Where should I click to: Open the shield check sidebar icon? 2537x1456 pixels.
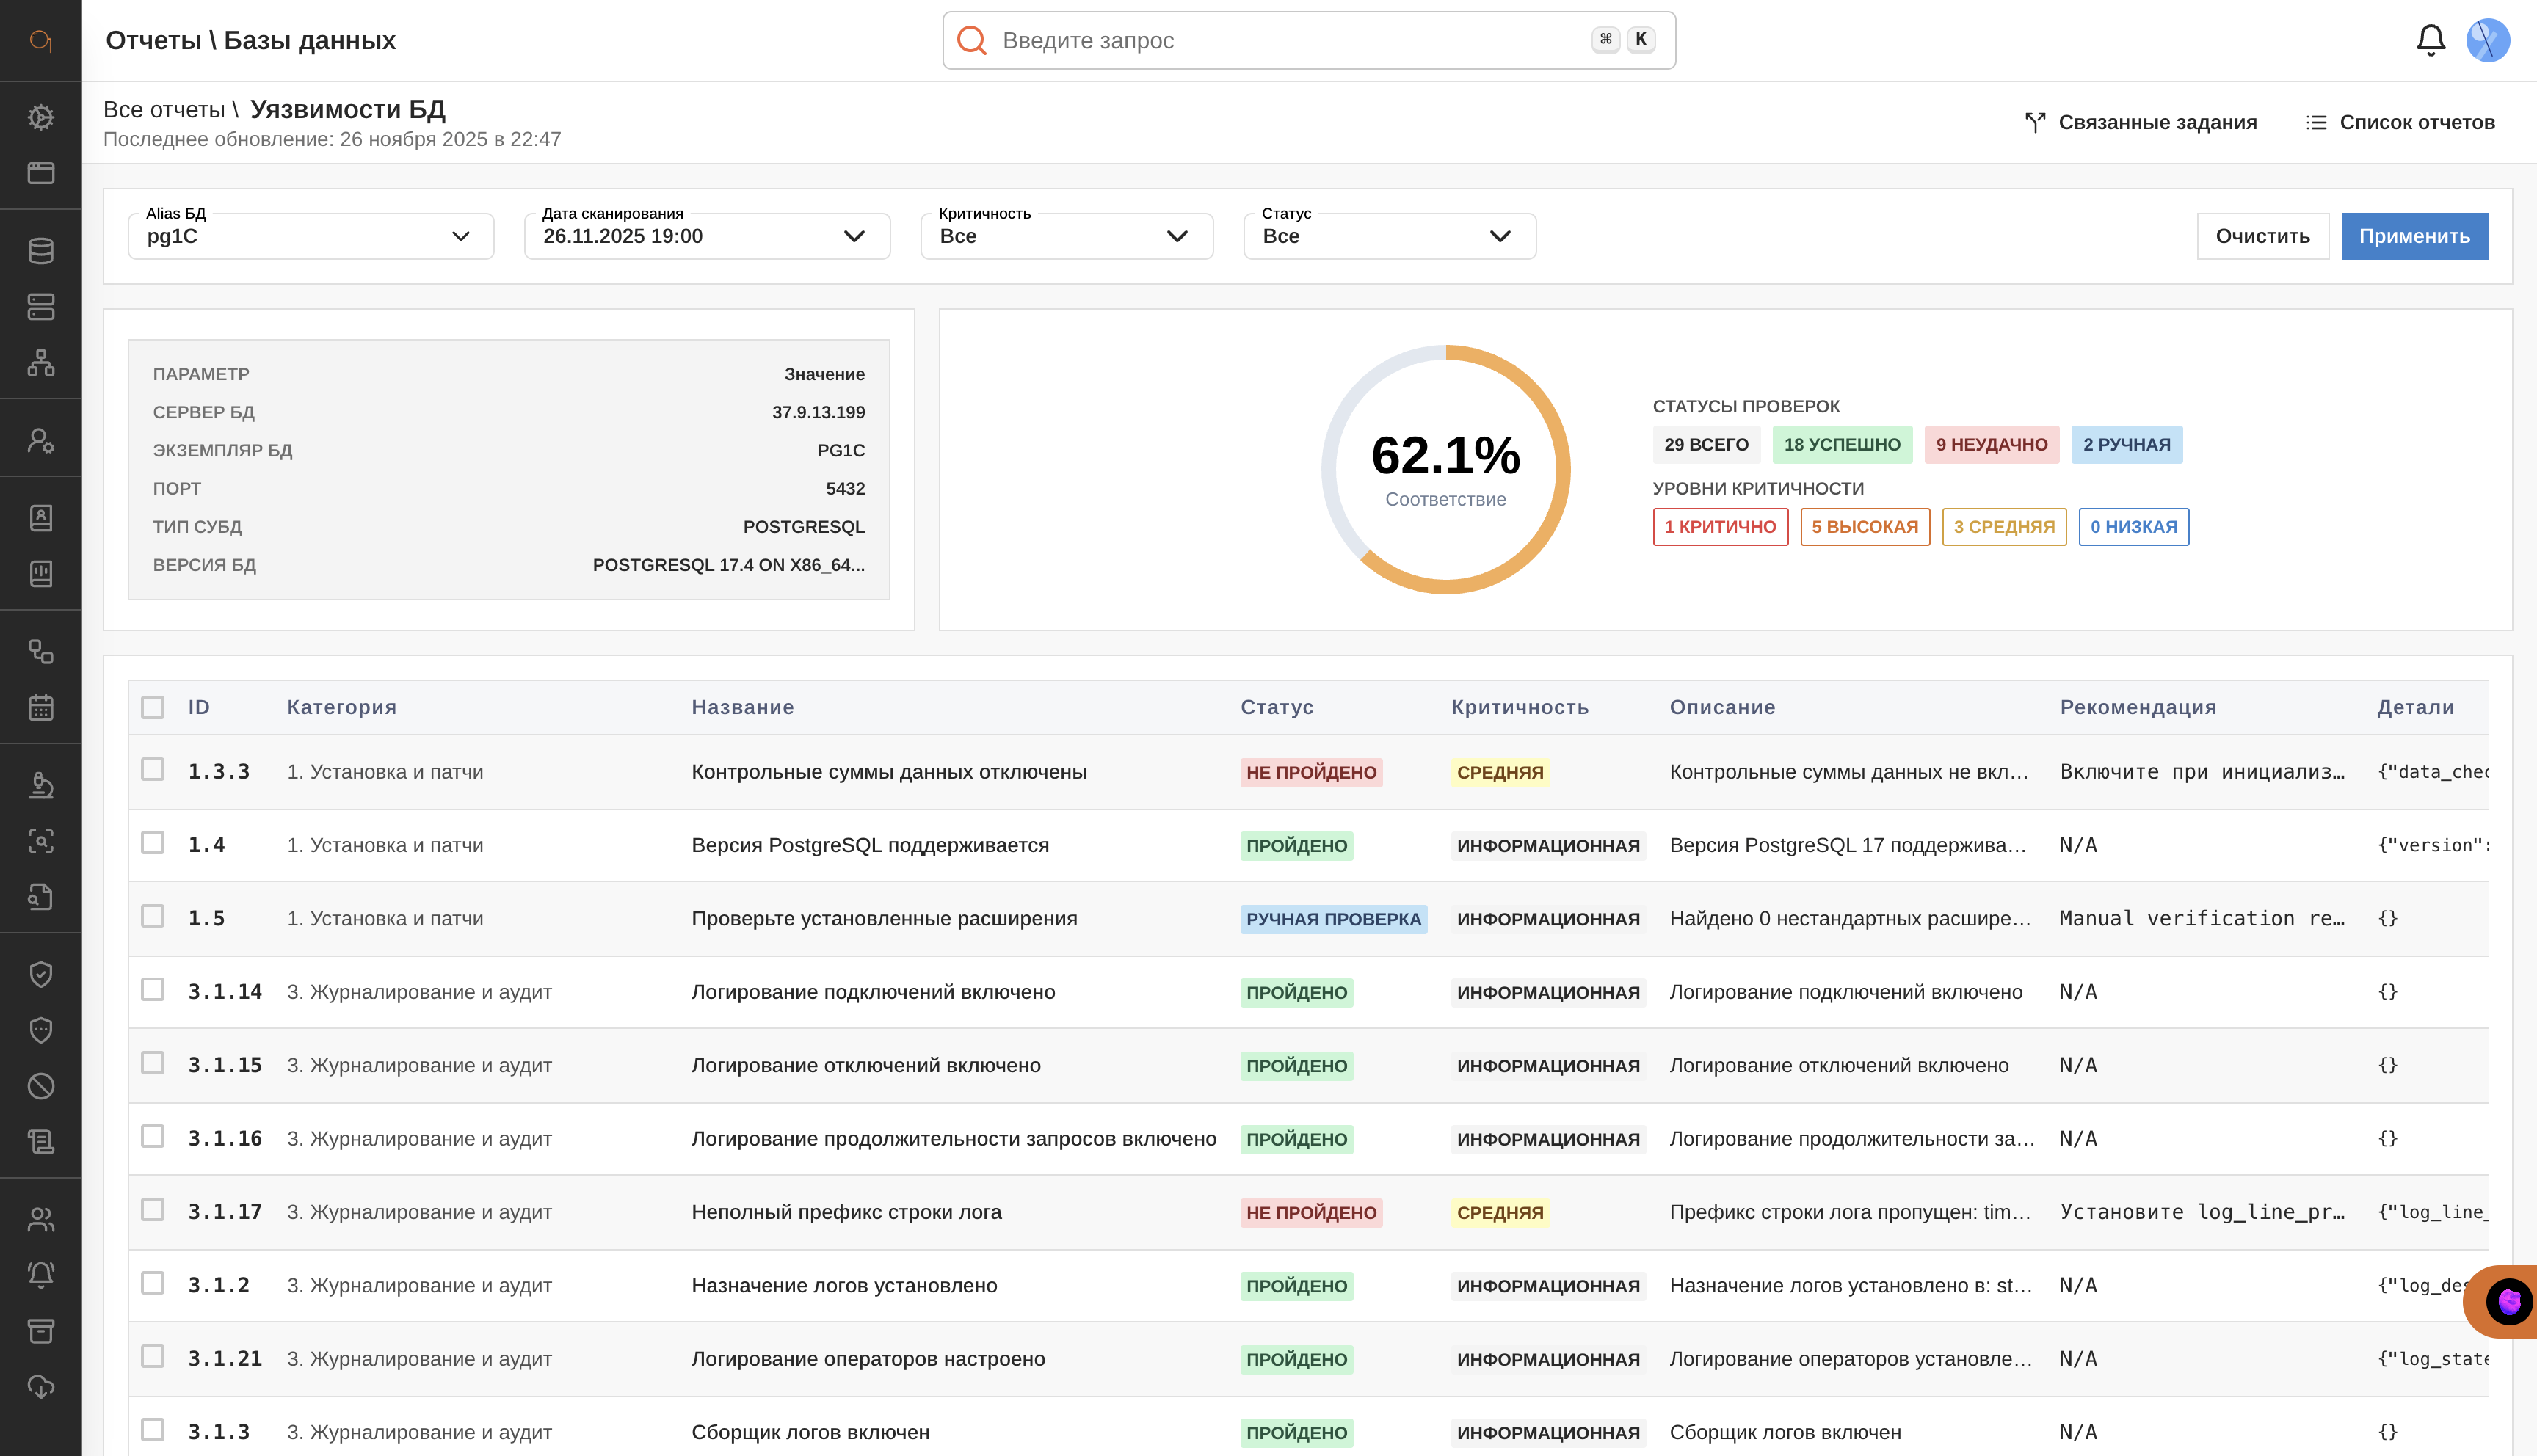coord(41,974)
